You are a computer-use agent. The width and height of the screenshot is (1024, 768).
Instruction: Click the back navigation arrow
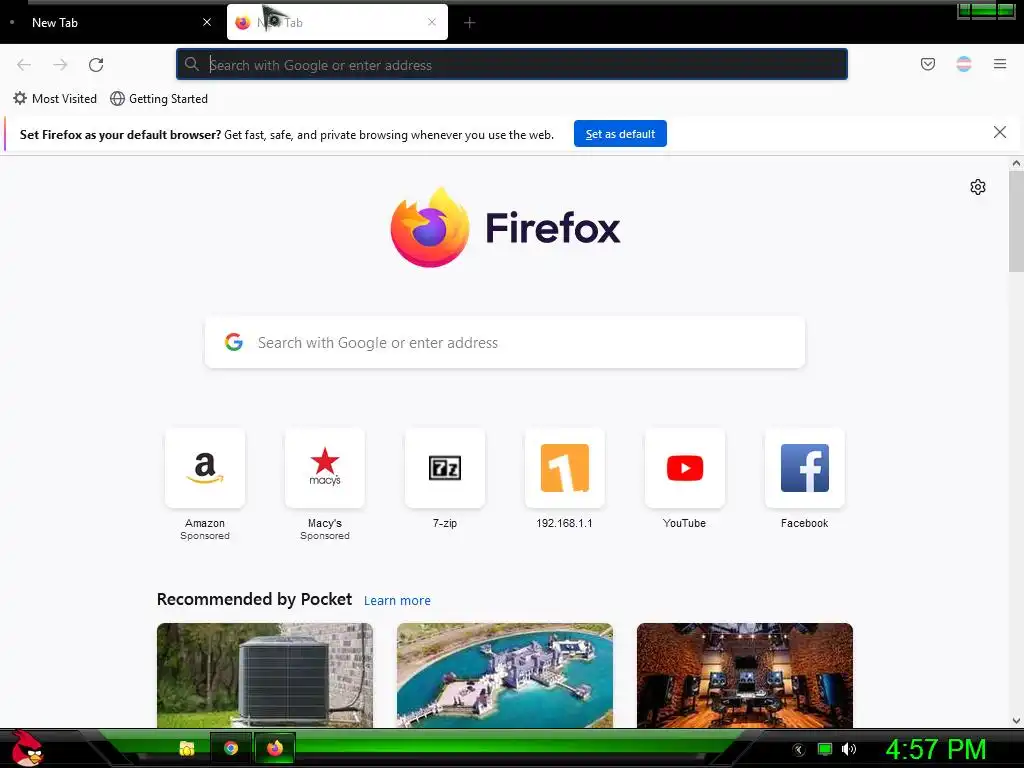point(24,65)
